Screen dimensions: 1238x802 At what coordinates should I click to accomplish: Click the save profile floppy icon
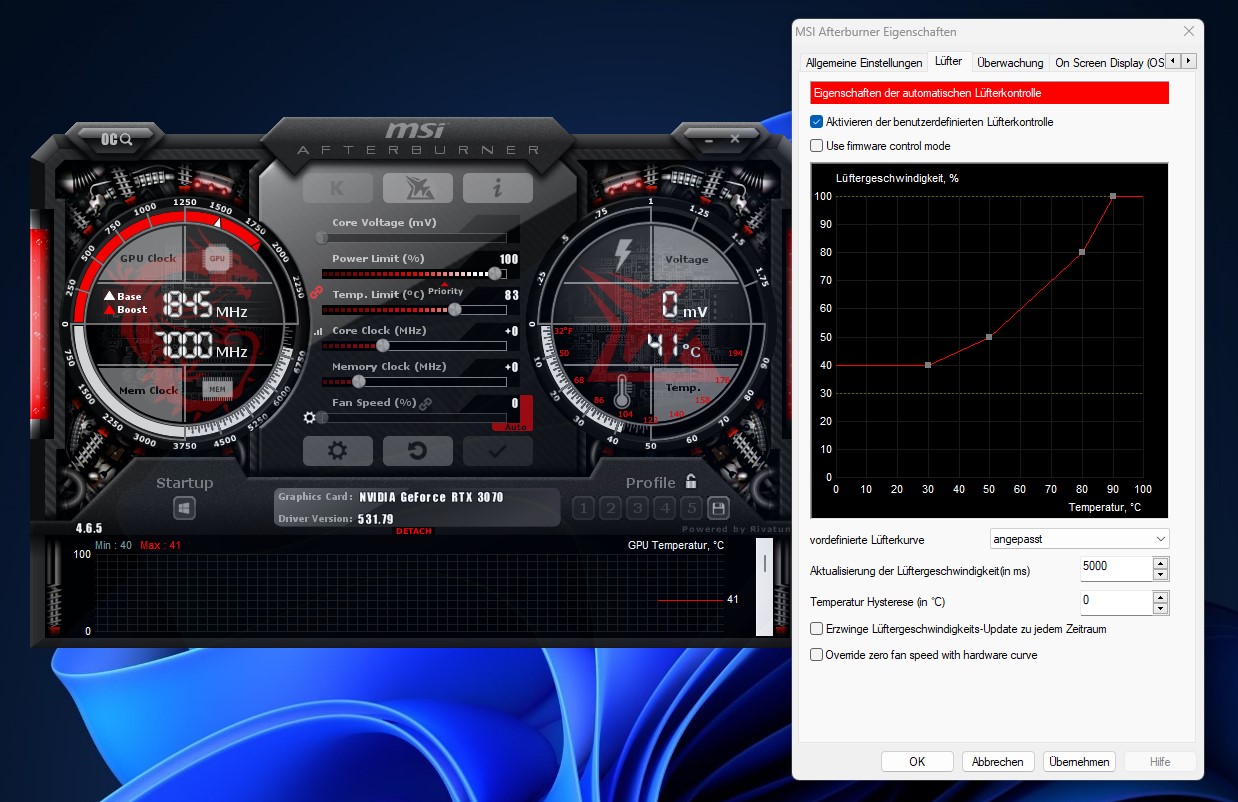pyautogui.click(x=718, y=508)
